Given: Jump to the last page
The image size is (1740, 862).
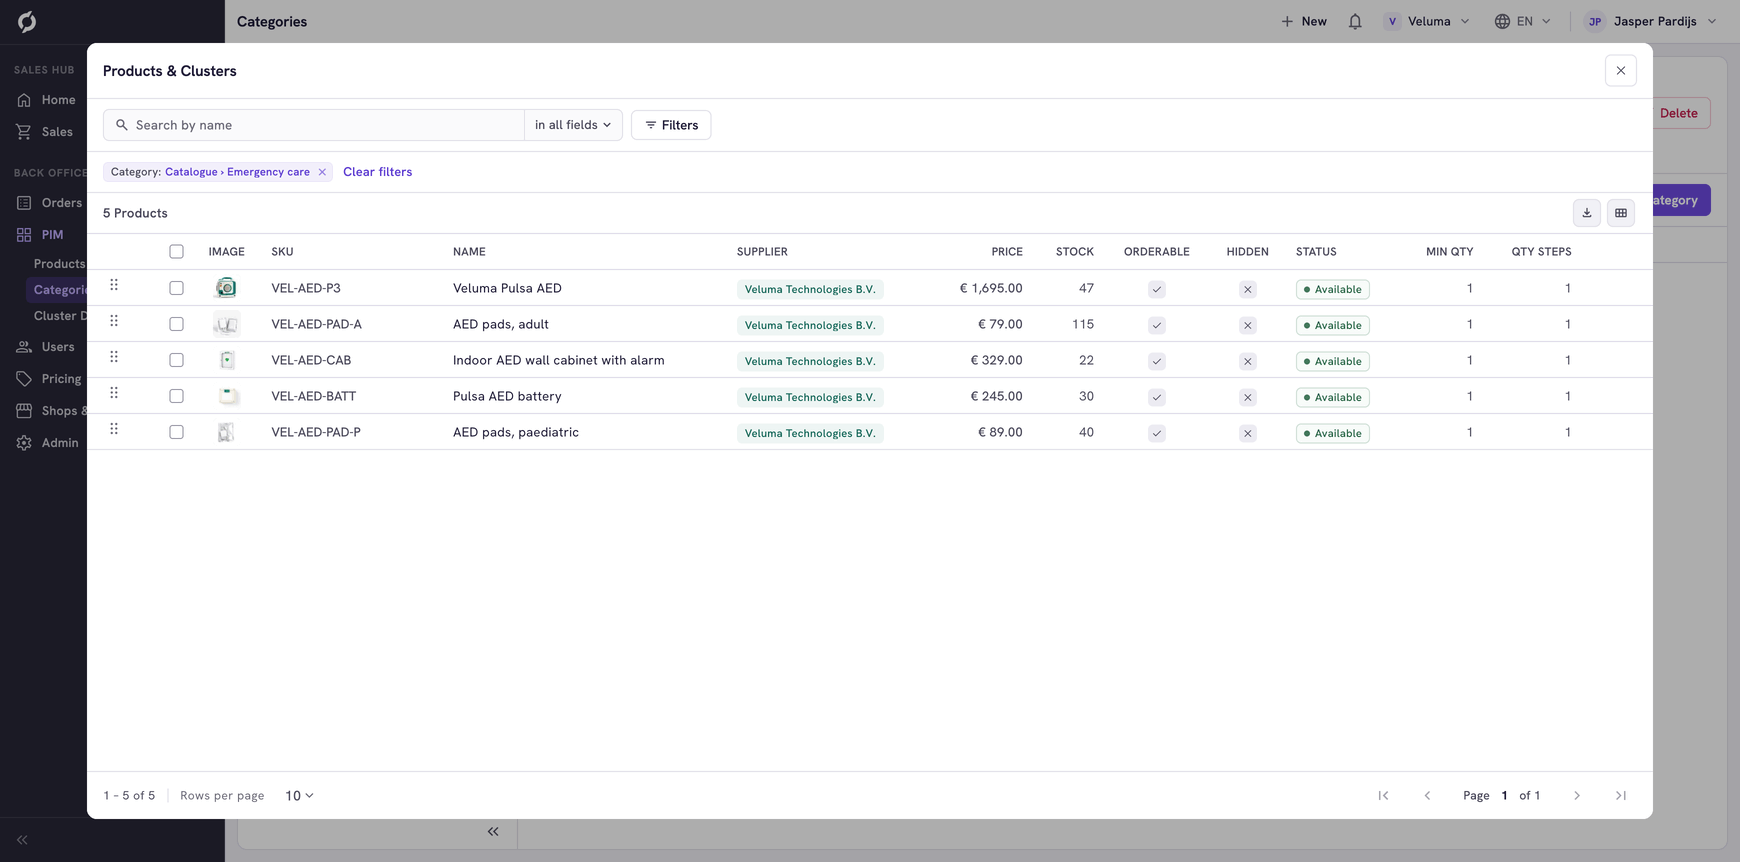Looking at the screenshot, I should coord(1621,796).
